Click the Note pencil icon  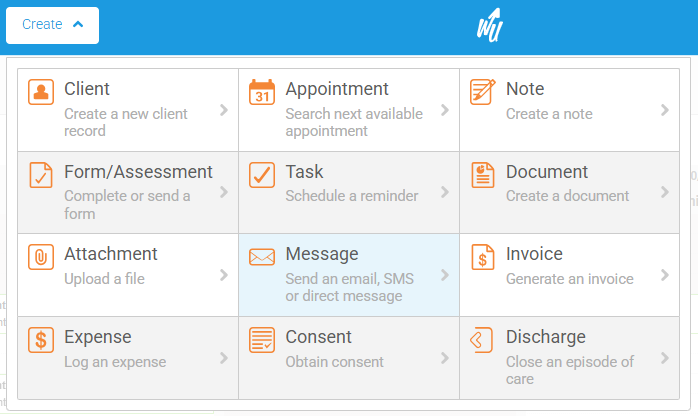(482, 92)
